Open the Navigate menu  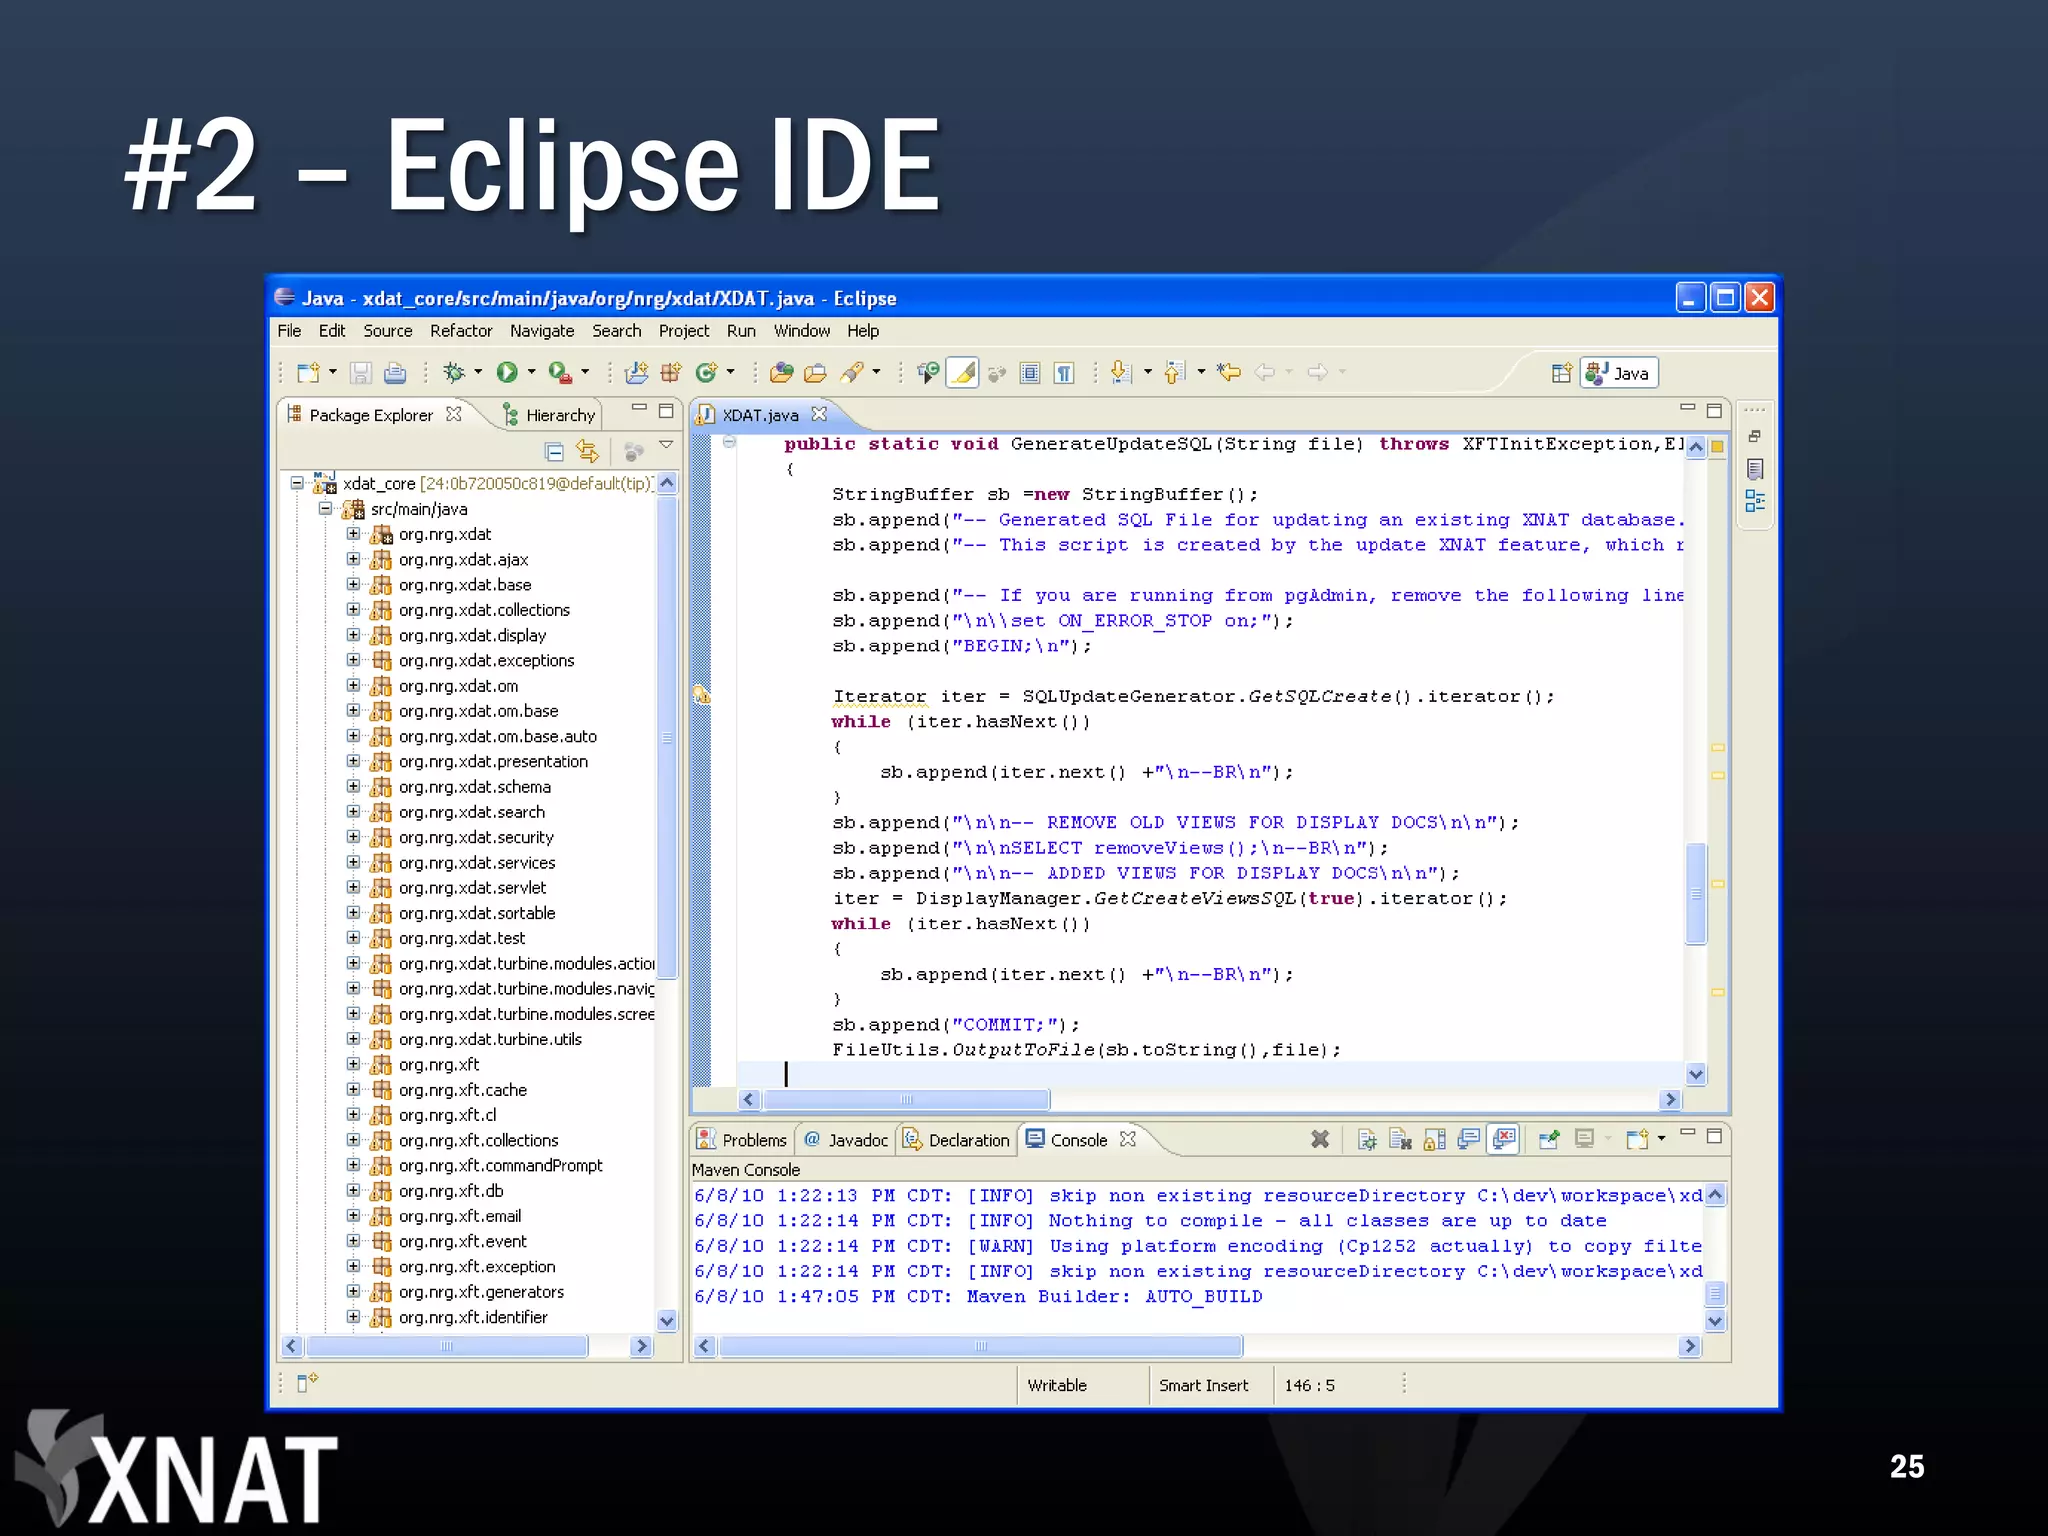tap(542, 331)
